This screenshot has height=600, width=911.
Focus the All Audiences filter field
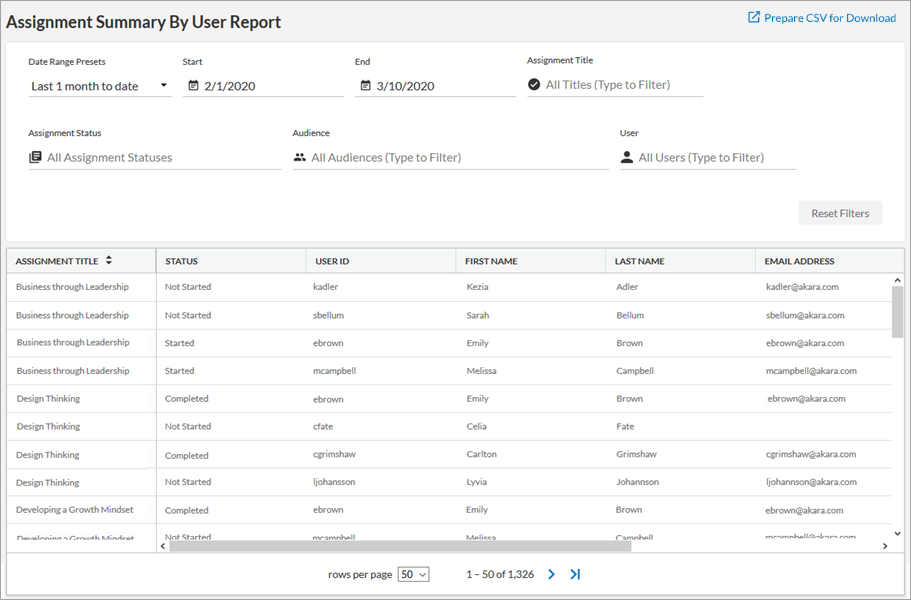pos(451,157)
